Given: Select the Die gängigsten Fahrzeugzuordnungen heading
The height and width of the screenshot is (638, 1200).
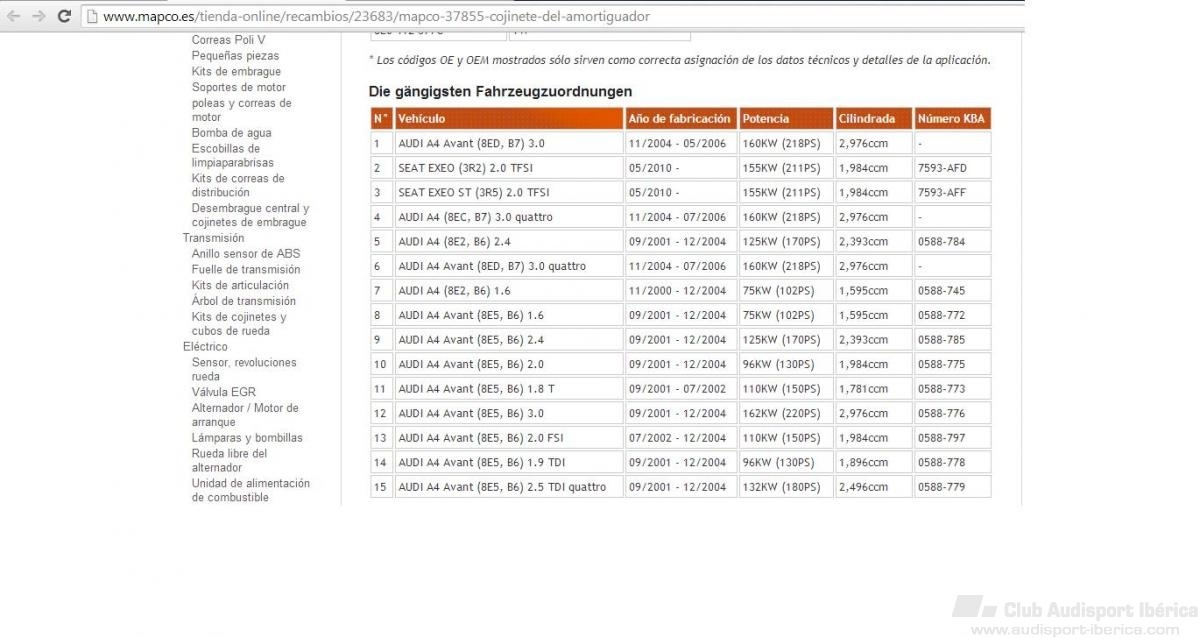Looking at the screenshot, I should click(x=500, y=91).
